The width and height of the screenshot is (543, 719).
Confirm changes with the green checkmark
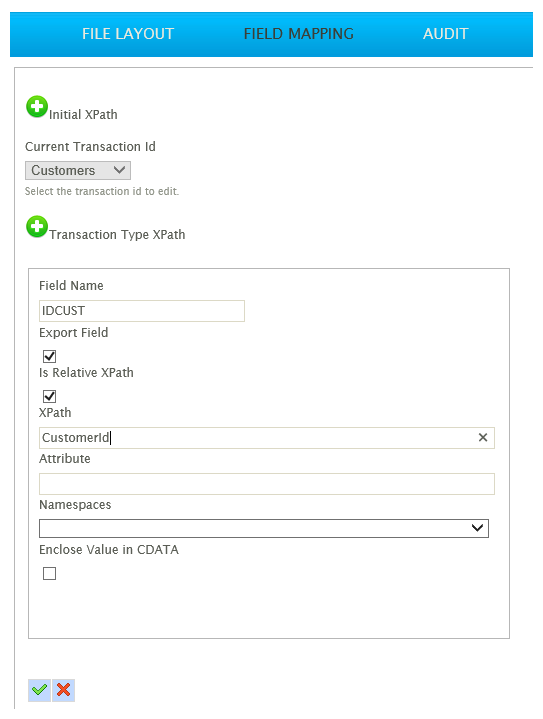39,690
